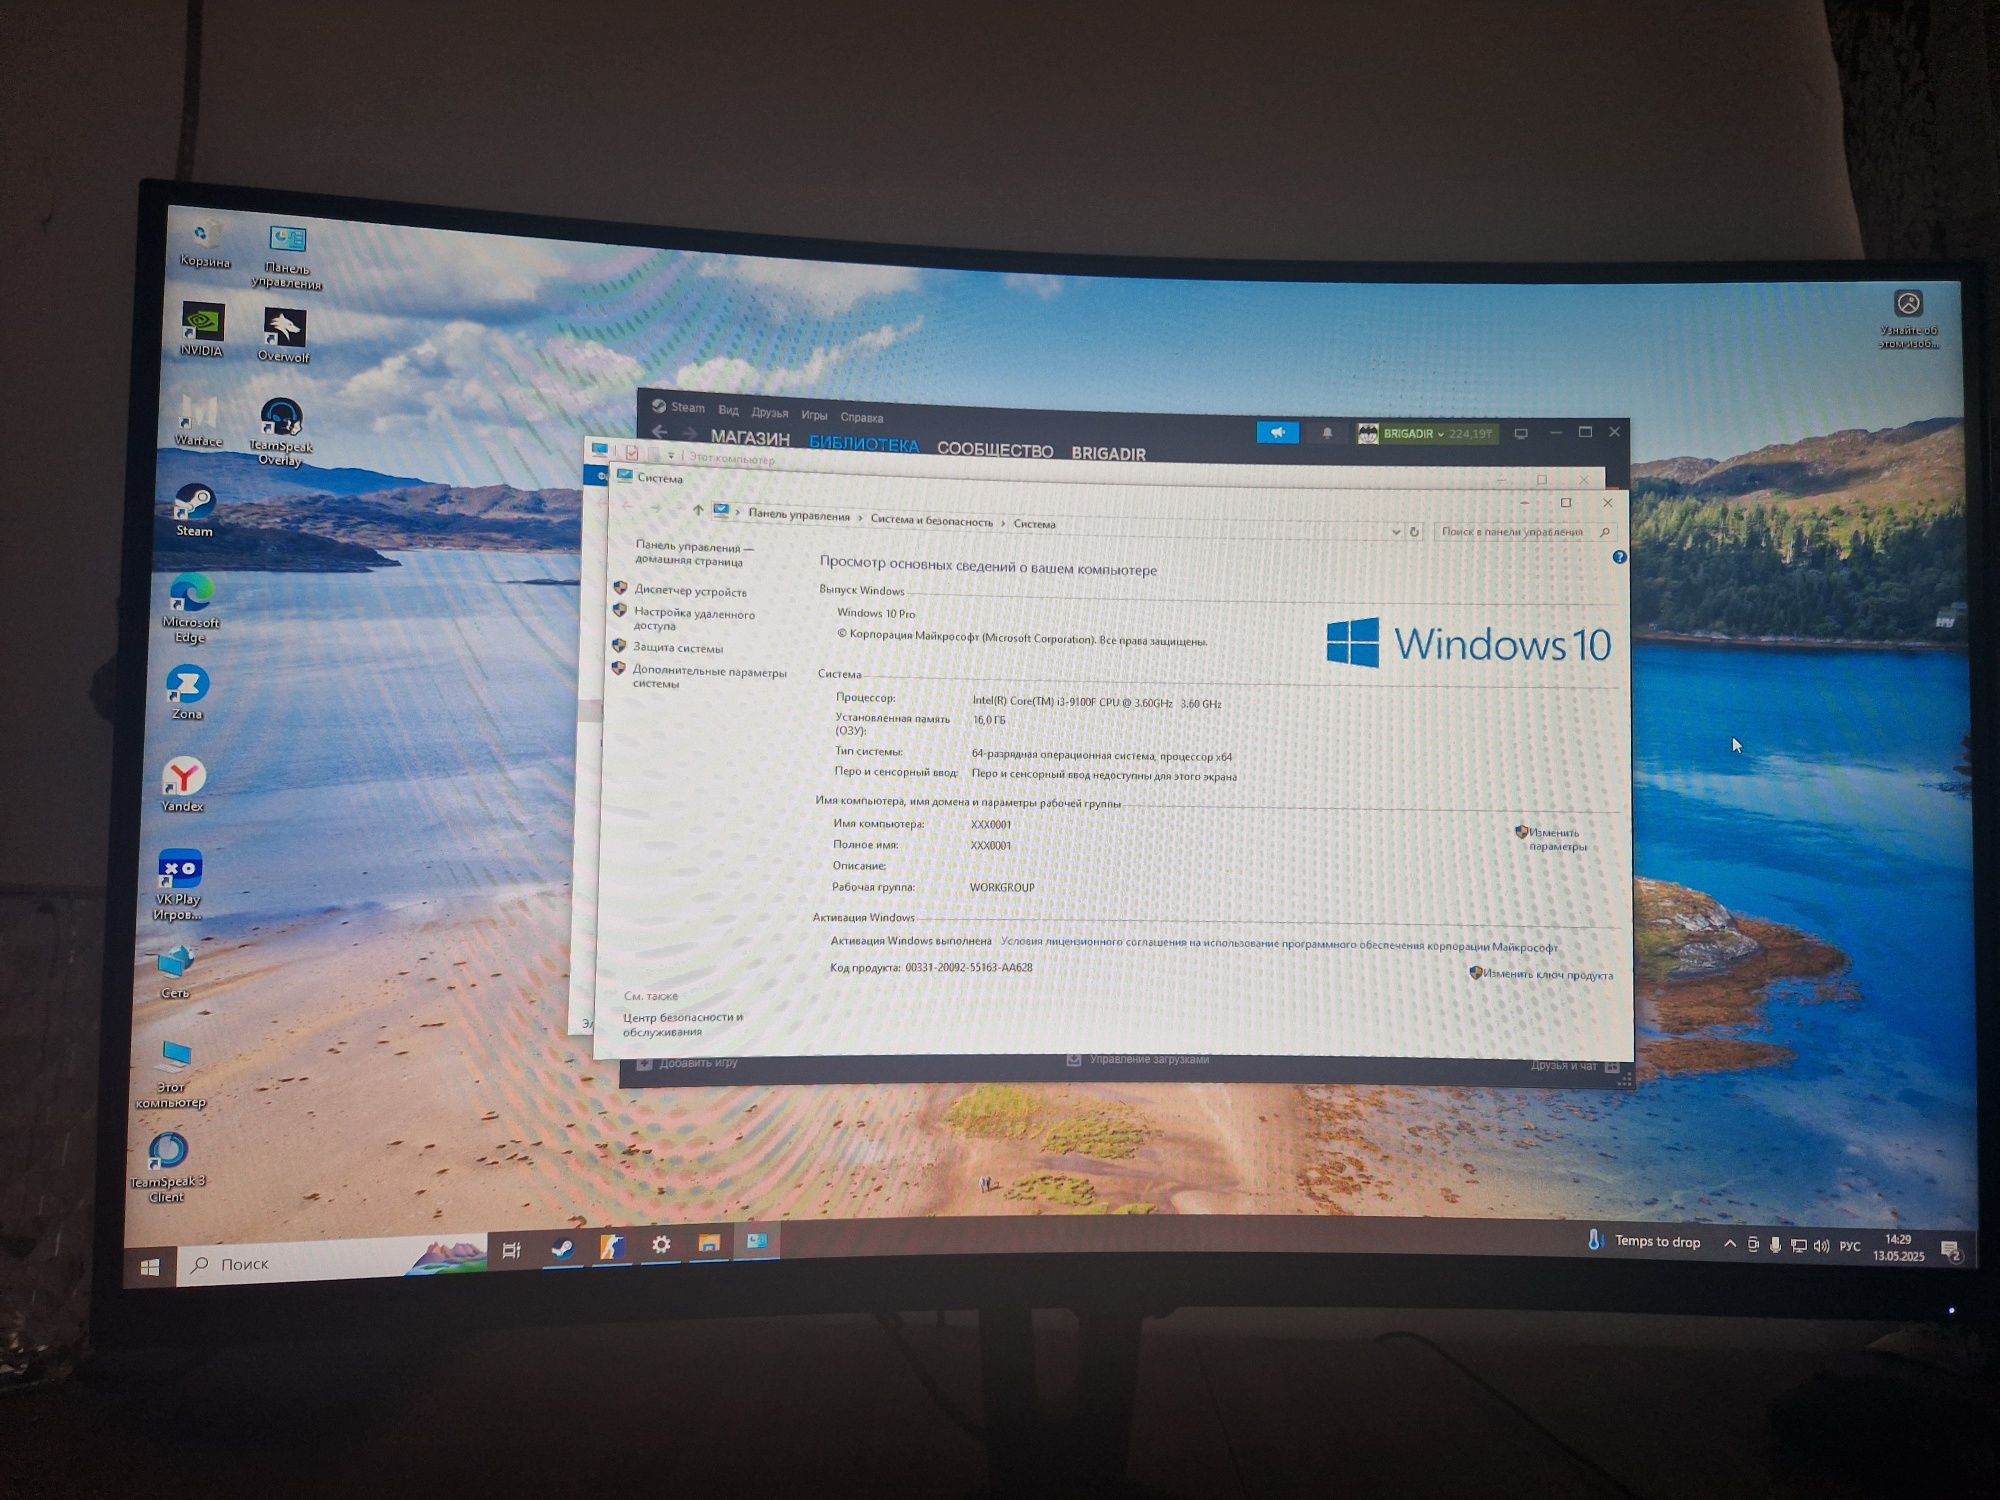This screenshot has width=2000, height=1500.
Task: Open the Сеть network desktop icon
Action: 176,972
